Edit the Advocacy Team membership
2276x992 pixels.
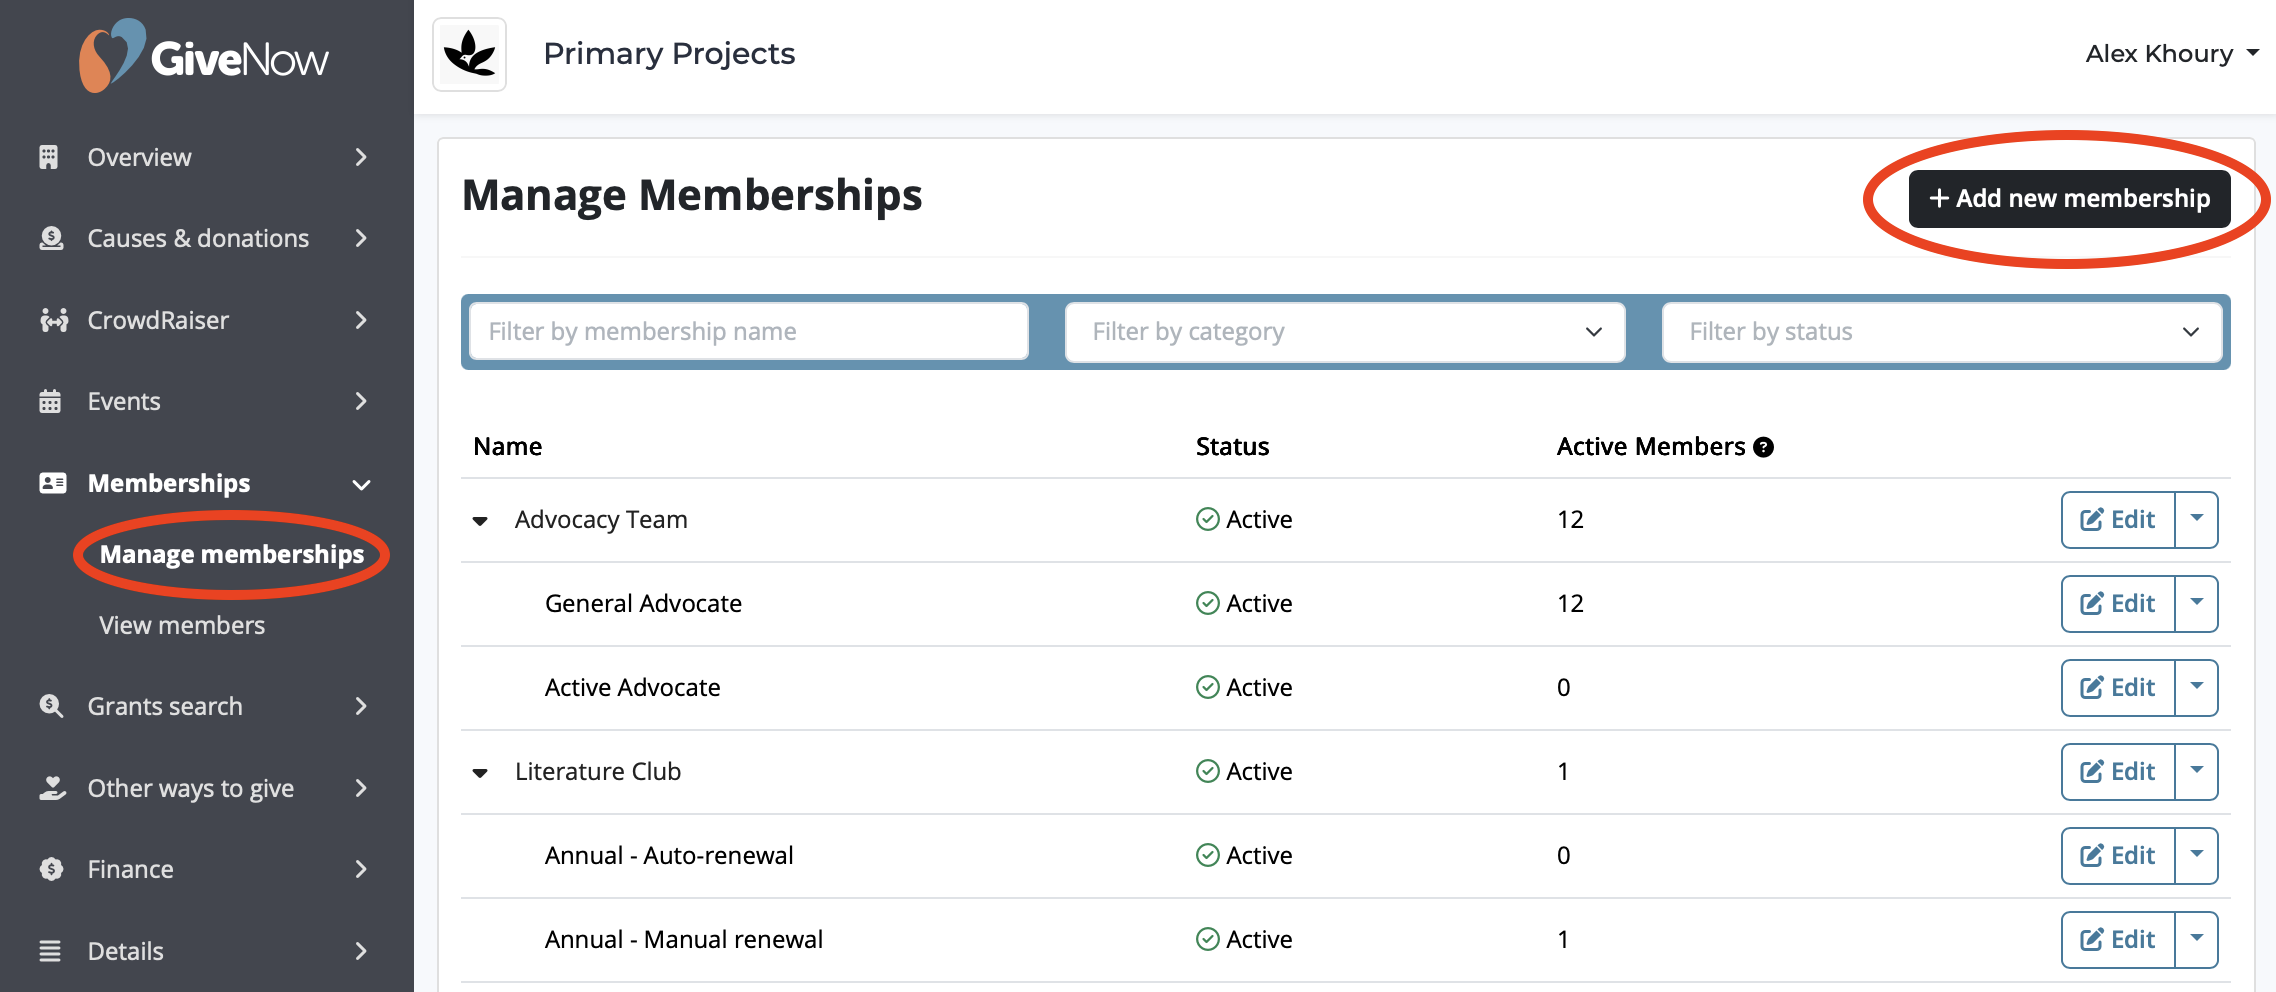pos(2118,519)
